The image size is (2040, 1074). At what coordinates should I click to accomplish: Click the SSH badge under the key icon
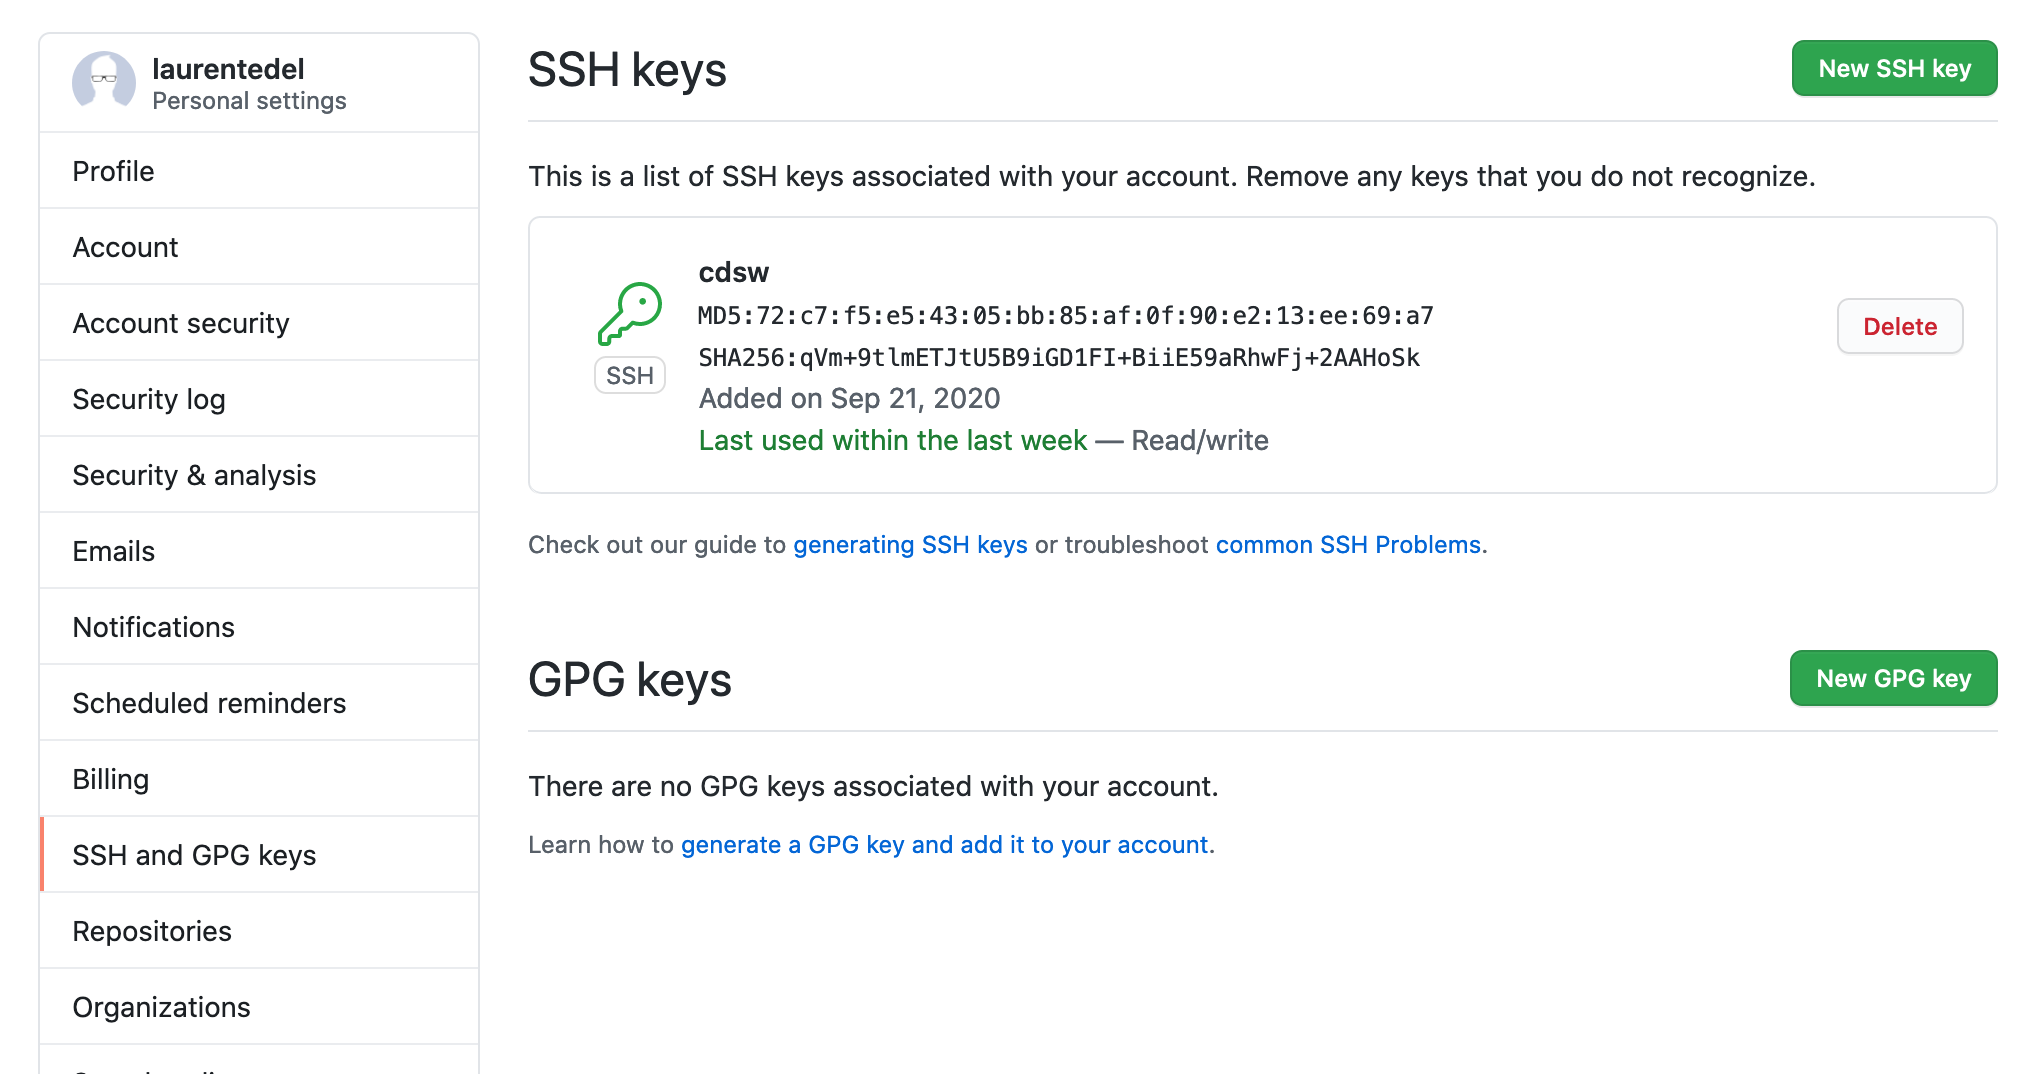click(x=629, y=375)
